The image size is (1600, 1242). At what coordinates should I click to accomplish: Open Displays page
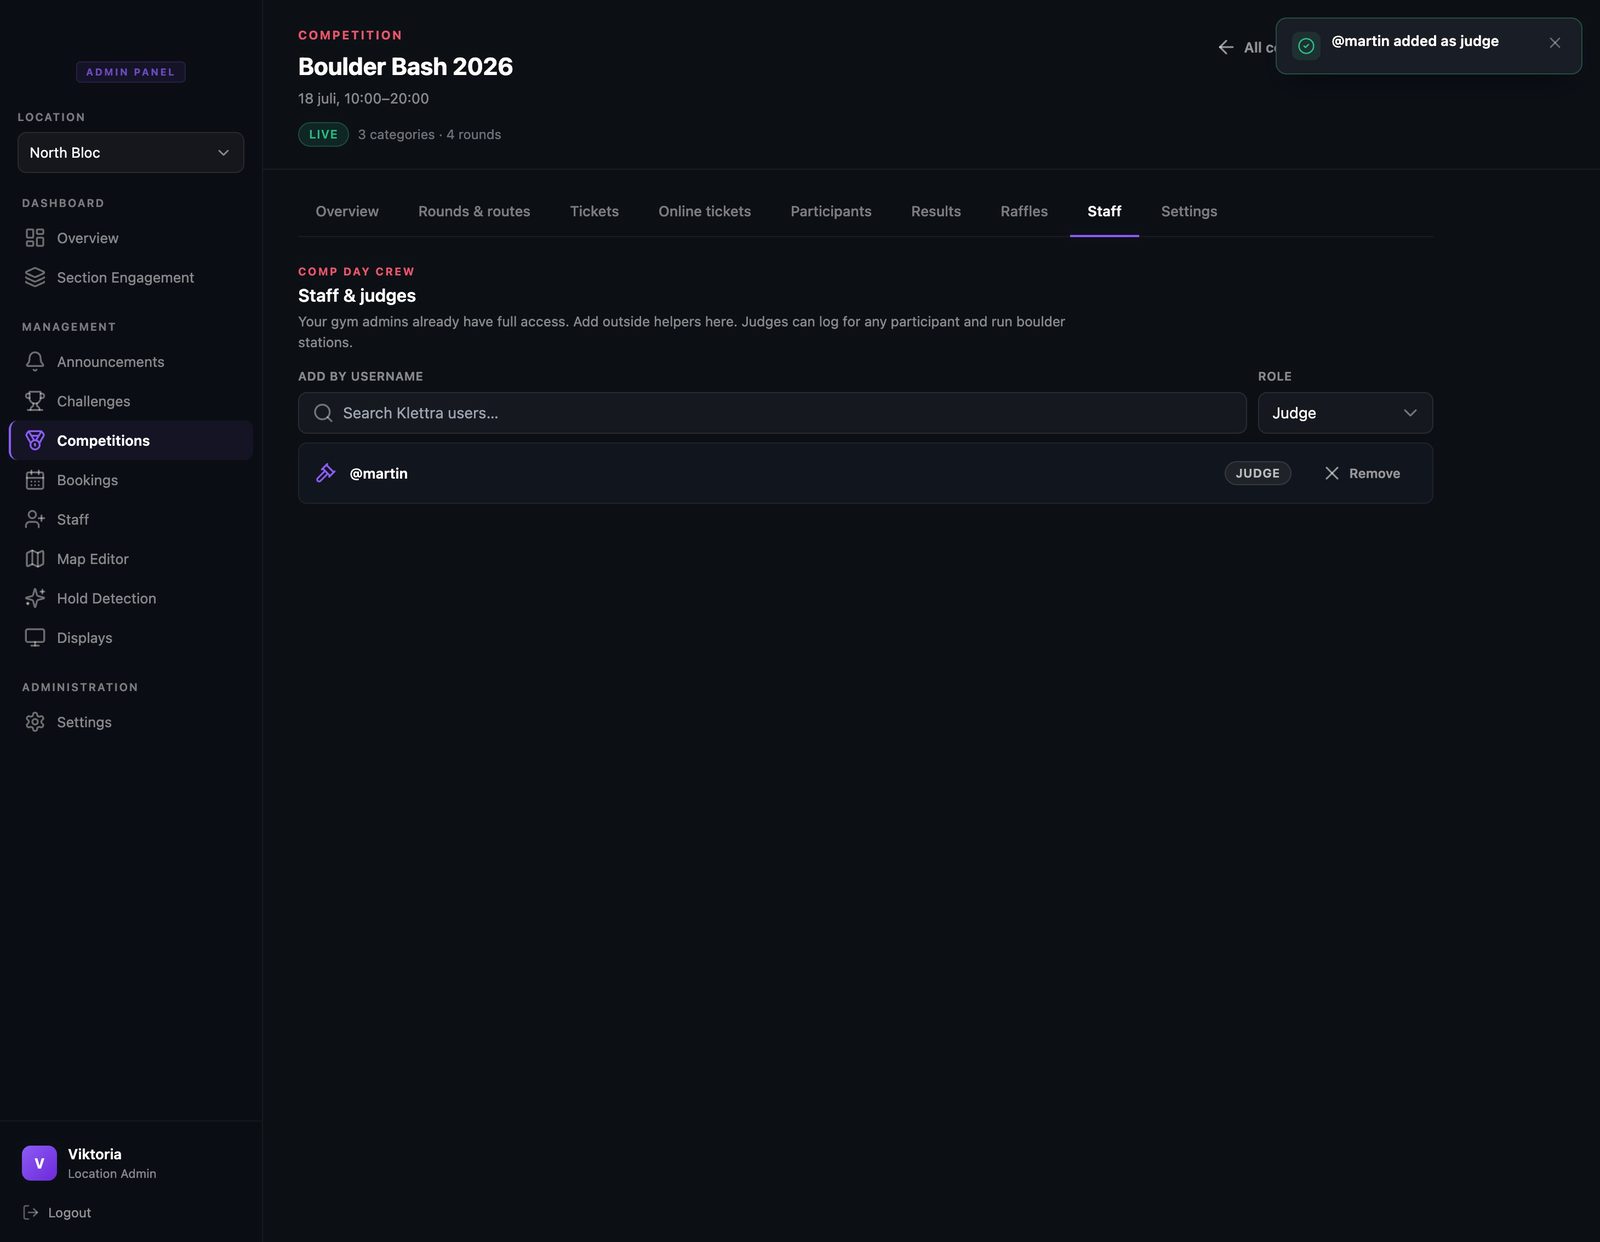click(131, 637)
